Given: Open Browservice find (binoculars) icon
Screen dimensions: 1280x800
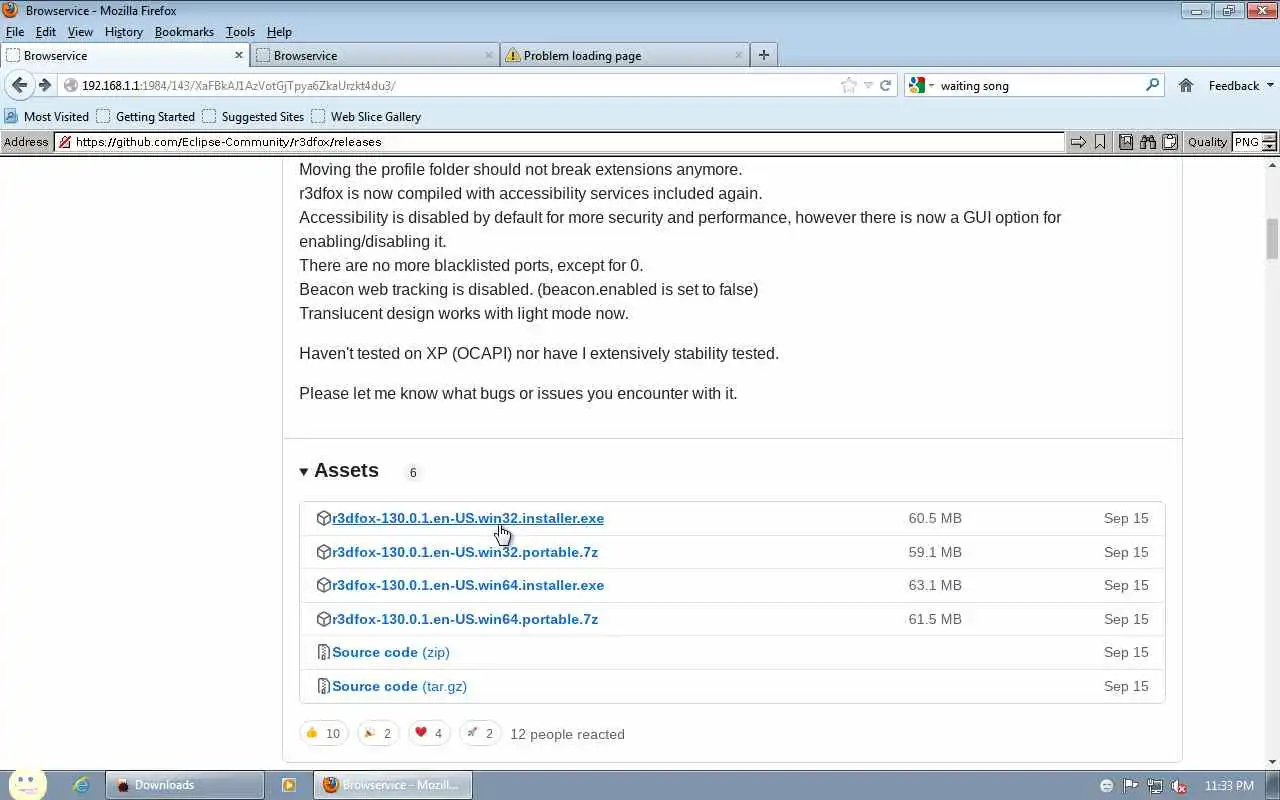Looking at the screenshot, I should tap(1148, 142).
